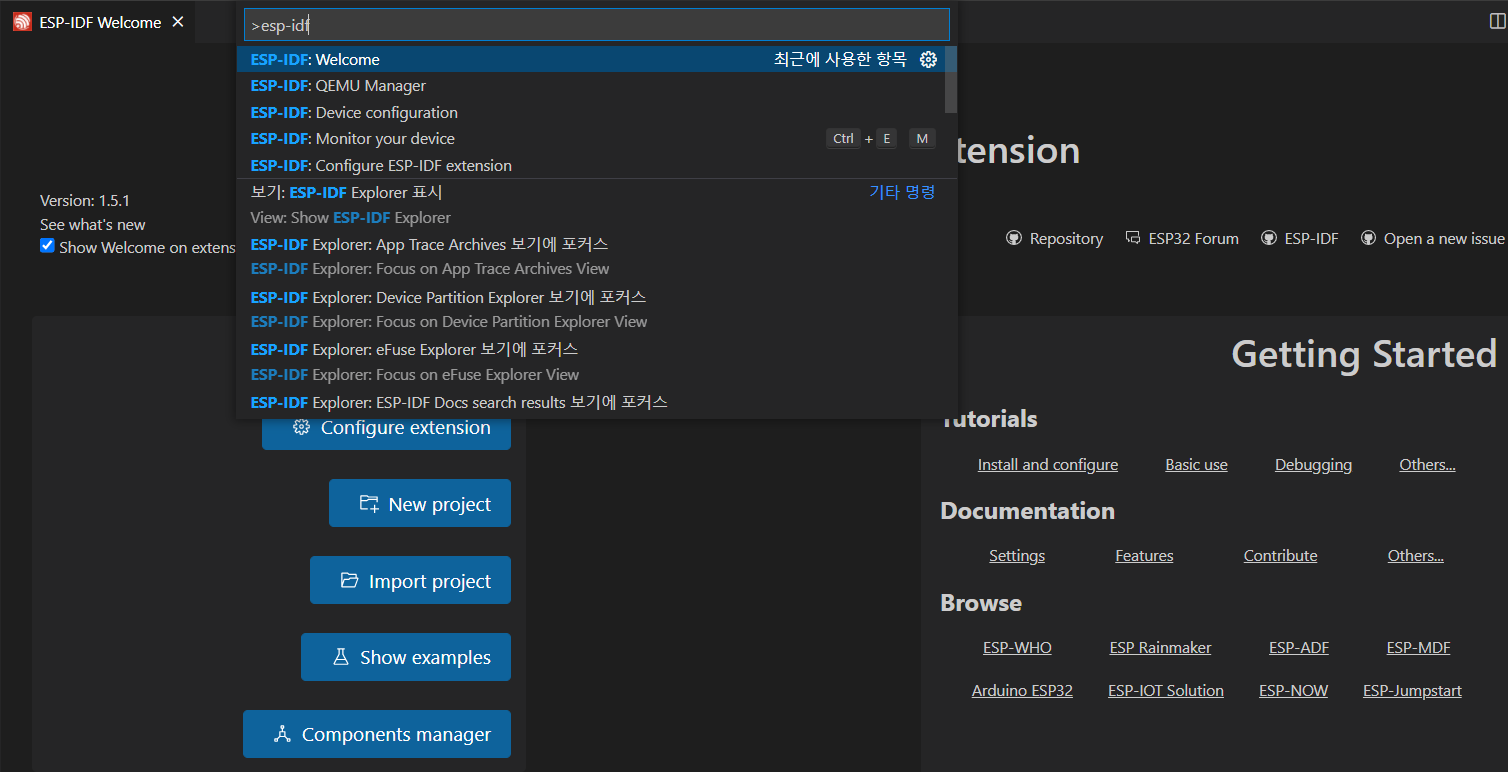The width and height of the screenshot is (1508, 772).
Task: Open the ESP-NOW link
Action: pos(1293,691)
